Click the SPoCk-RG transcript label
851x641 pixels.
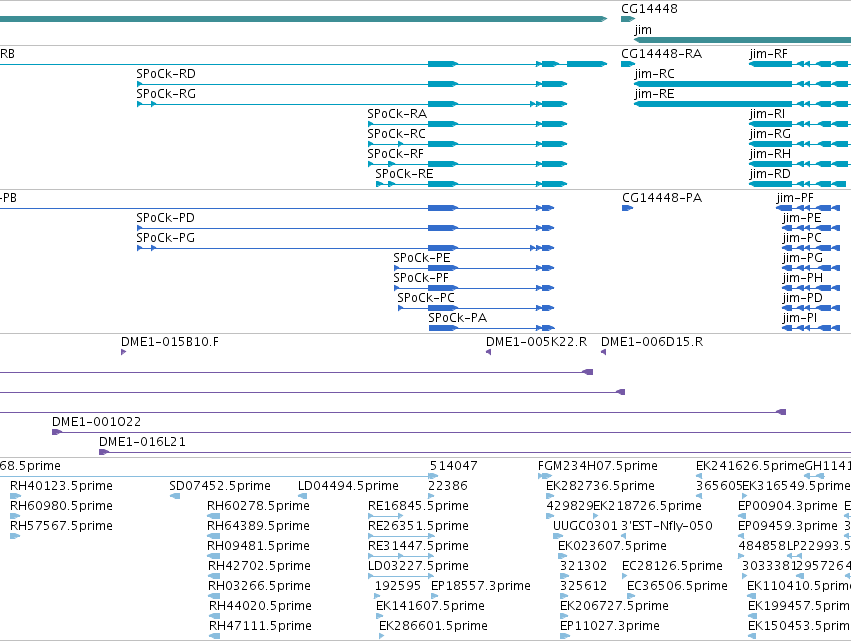[x=166, y=94]
